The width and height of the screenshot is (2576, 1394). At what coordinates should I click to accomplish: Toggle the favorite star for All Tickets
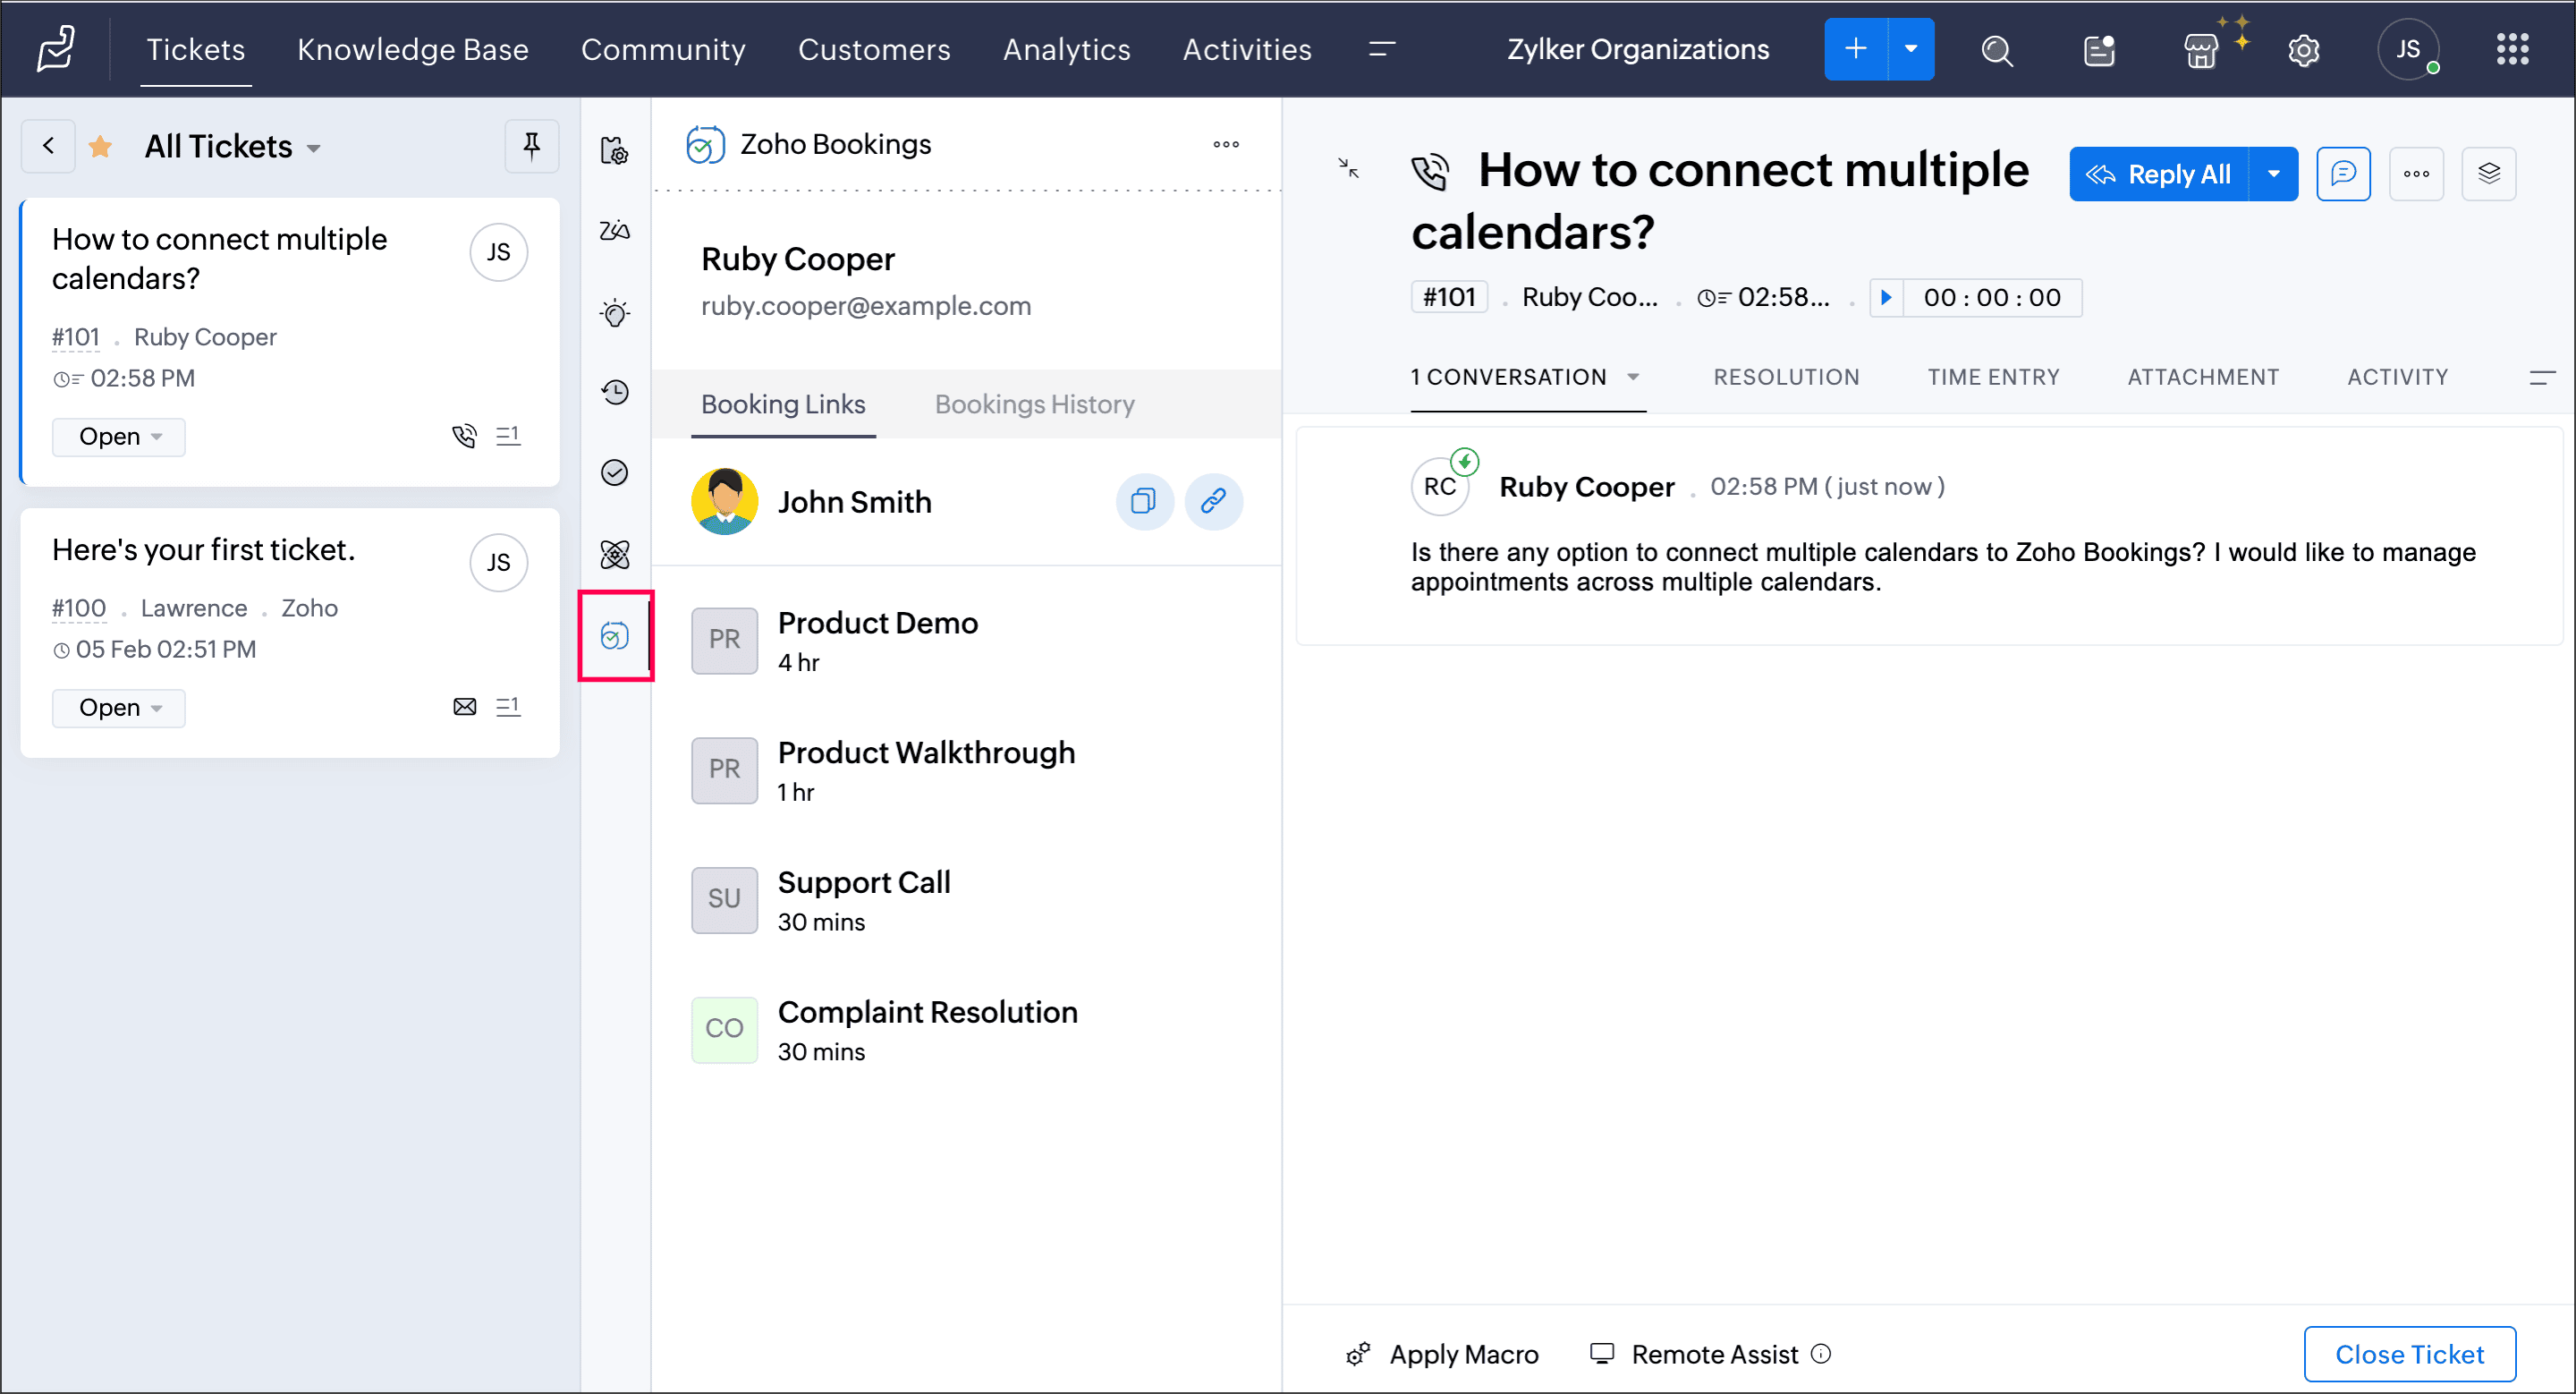pyautogui.click(x=100, y=147)
